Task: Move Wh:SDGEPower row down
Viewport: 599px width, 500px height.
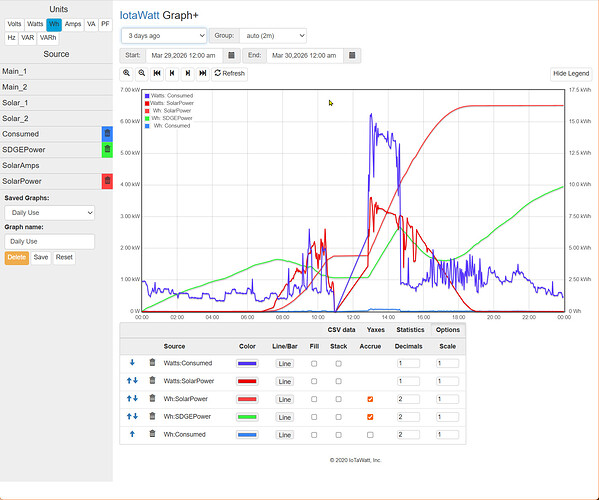Action: pos(136,416)
